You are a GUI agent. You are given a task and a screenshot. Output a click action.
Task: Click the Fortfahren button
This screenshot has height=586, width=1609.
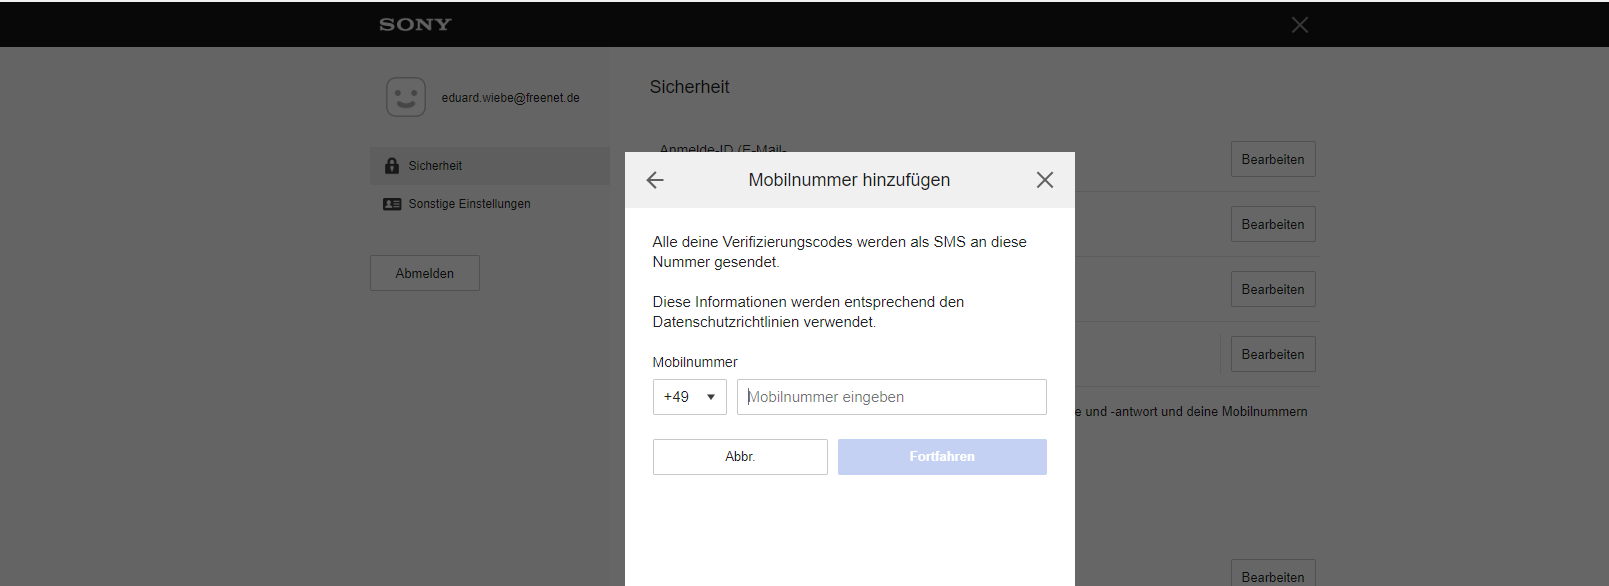941,457
